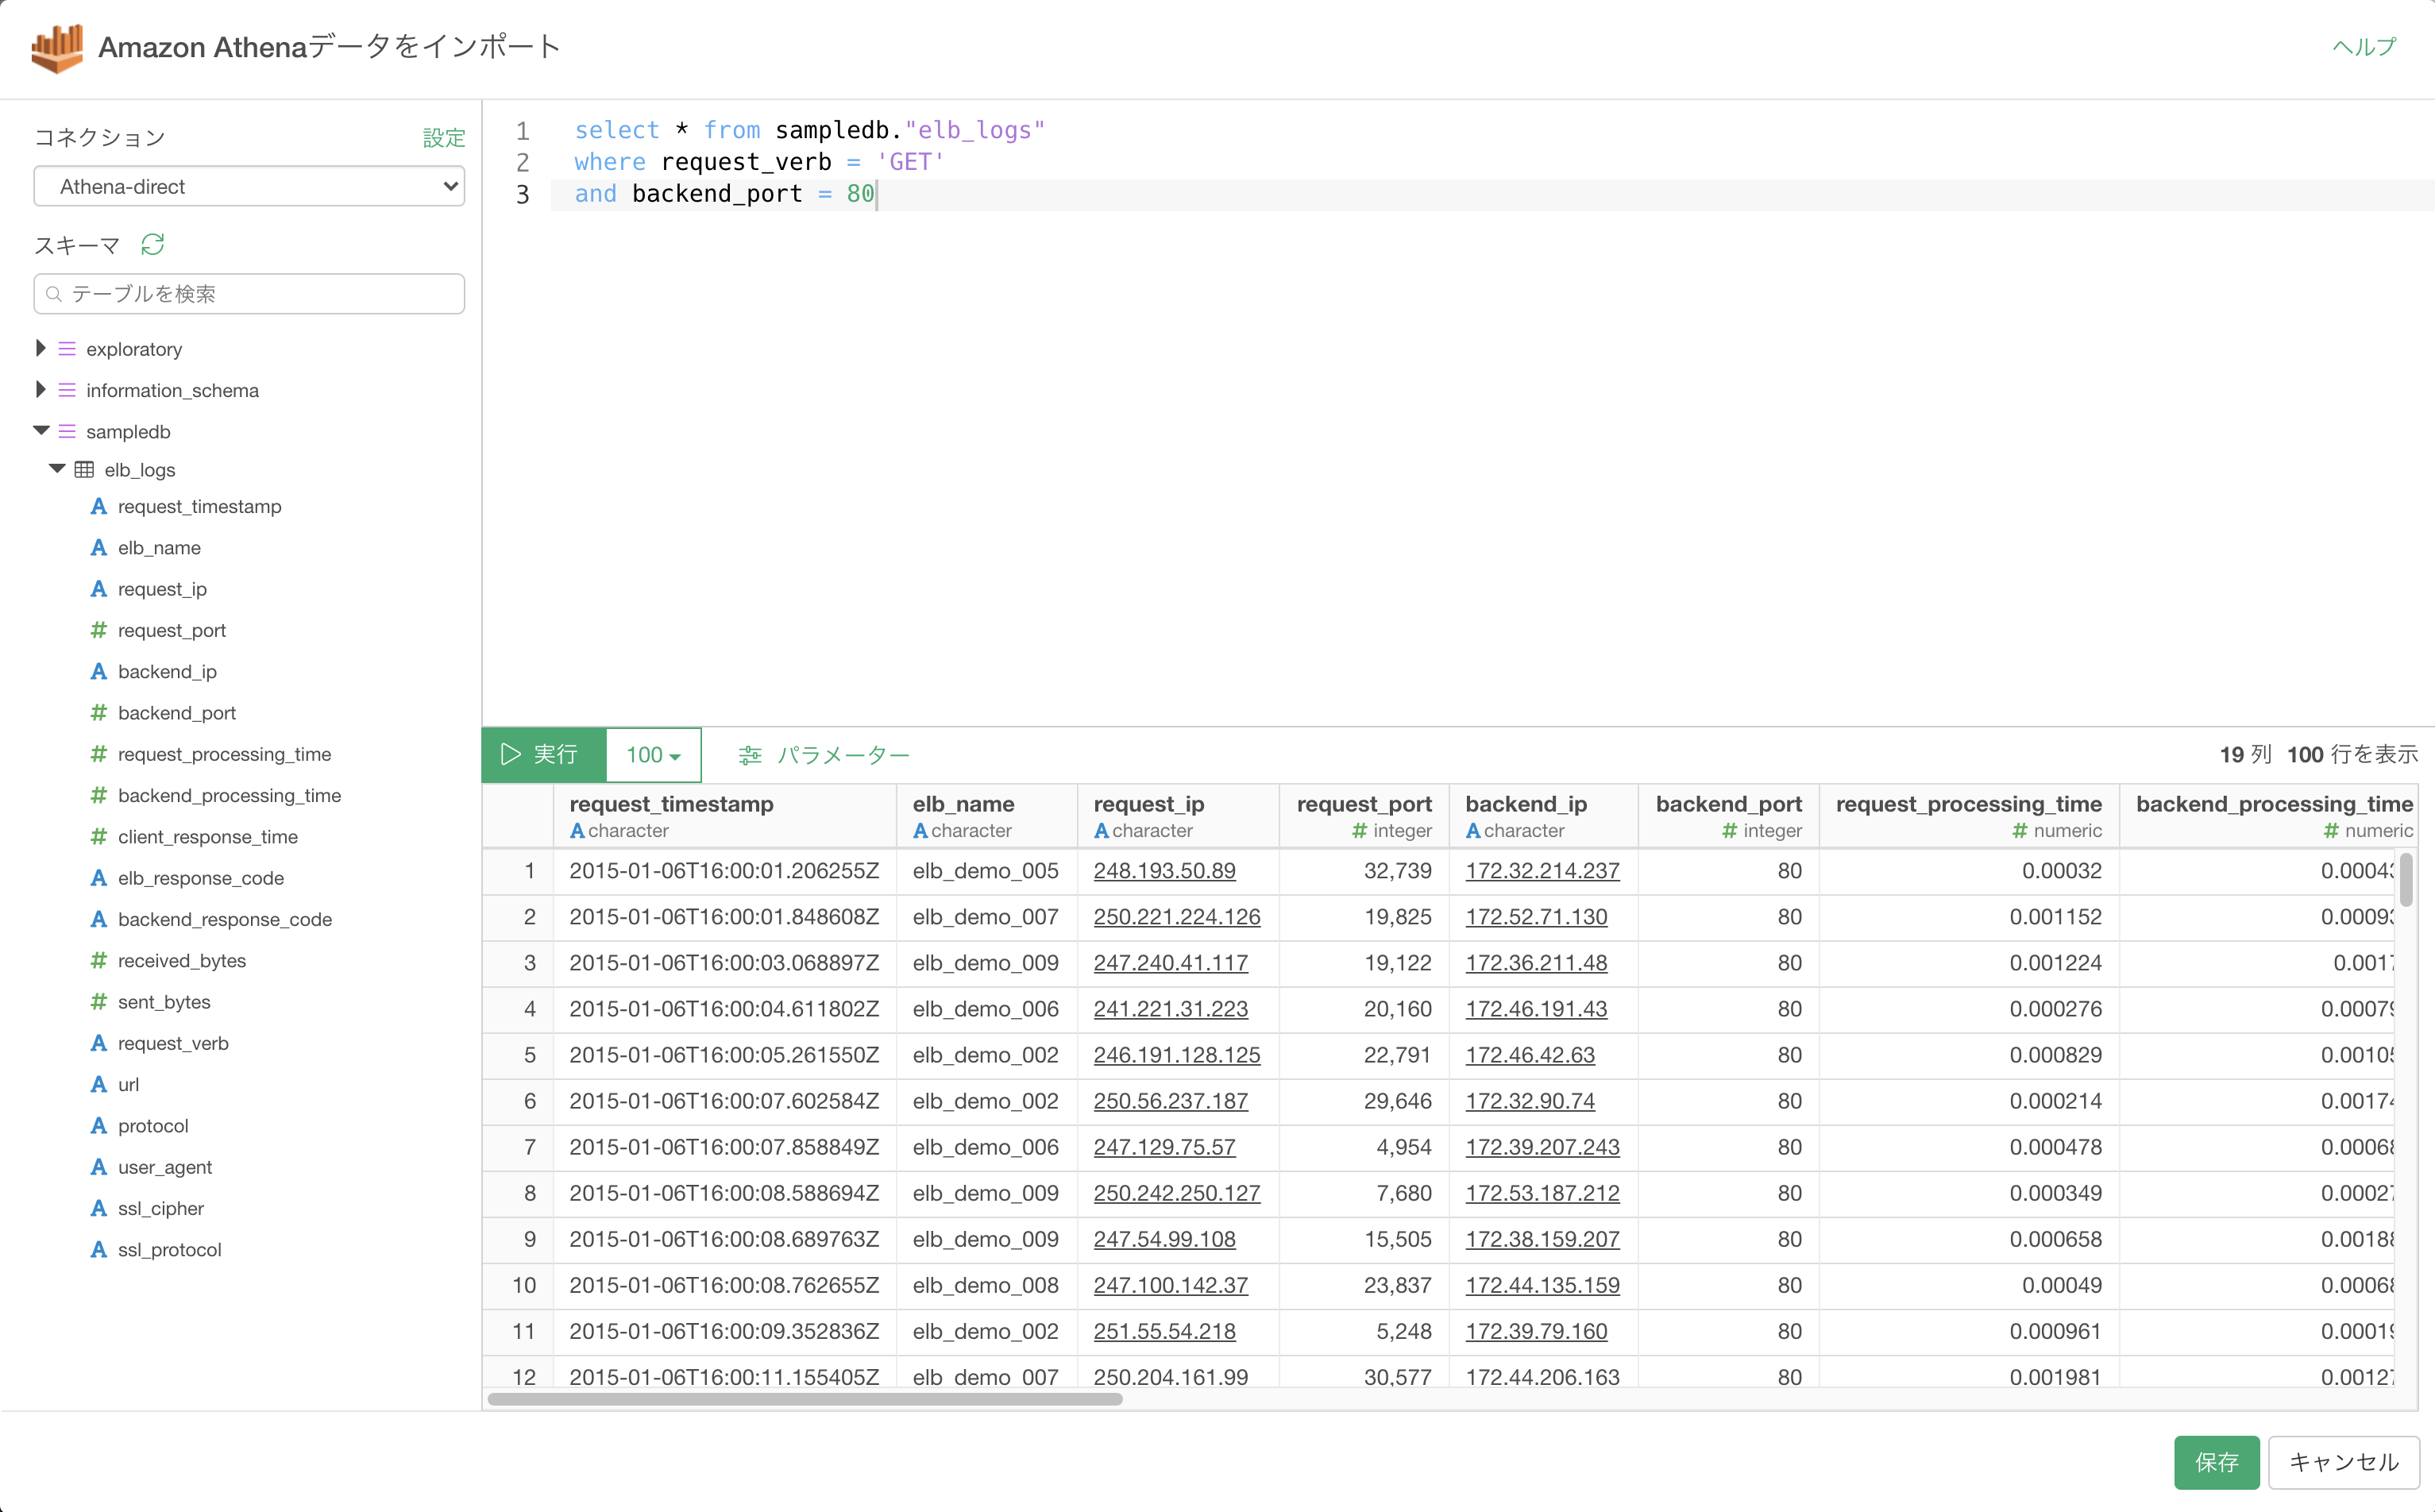Open the Athena-direct connection dropdown
The height and width of the screenshot is (1512, 2435).
[x=249, y=186]
